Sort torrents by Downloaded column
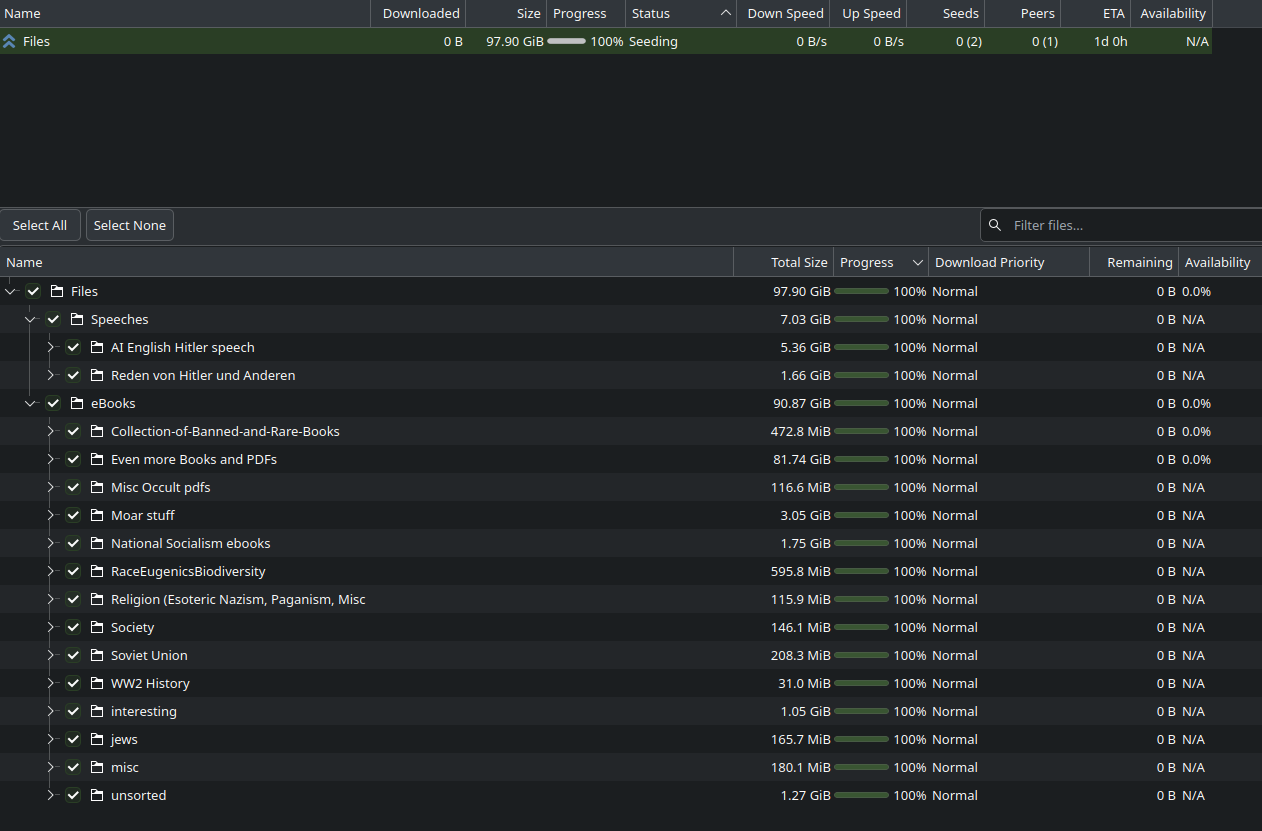This screenshot has height=831, width=1262. 418,13
